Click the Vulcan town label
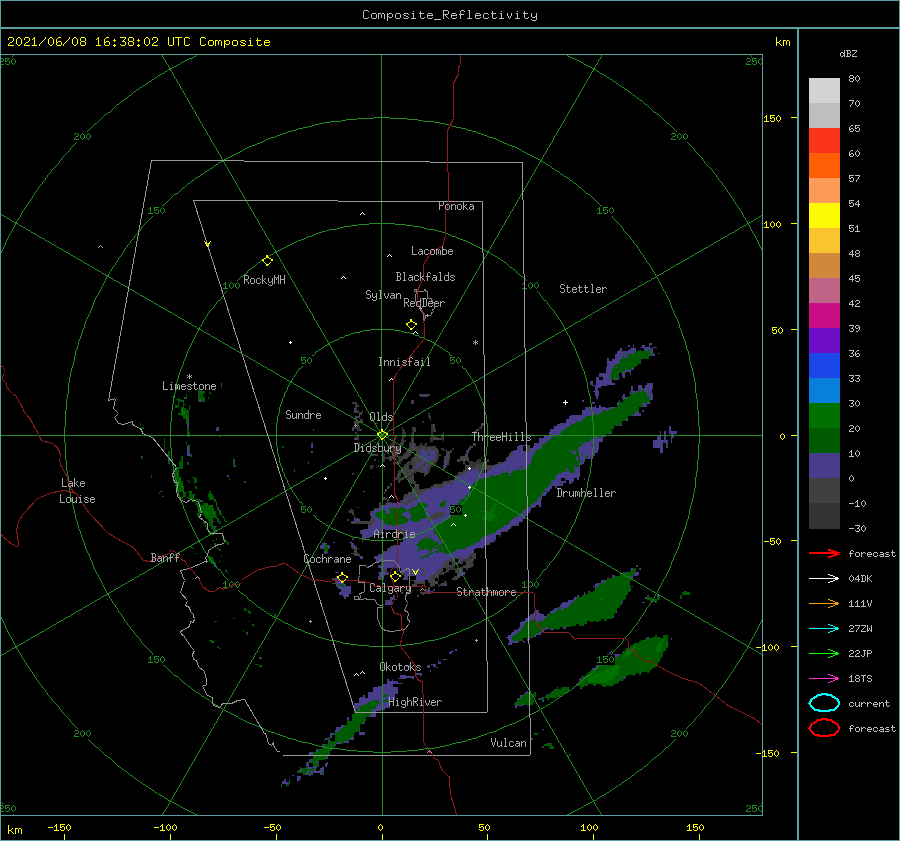The image size is (900, 841). [509, 743]
